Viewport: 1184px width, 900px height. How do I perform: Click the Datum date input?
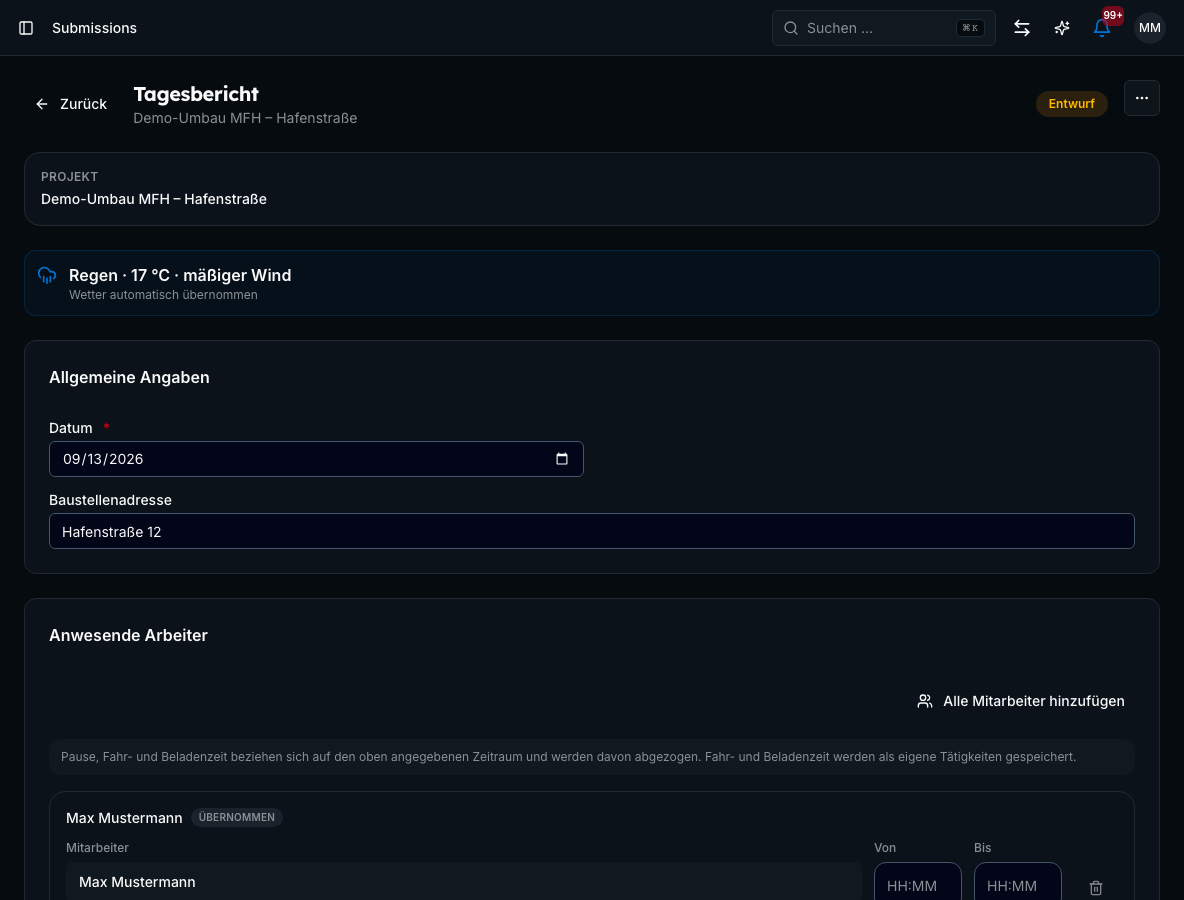[316, 459]
